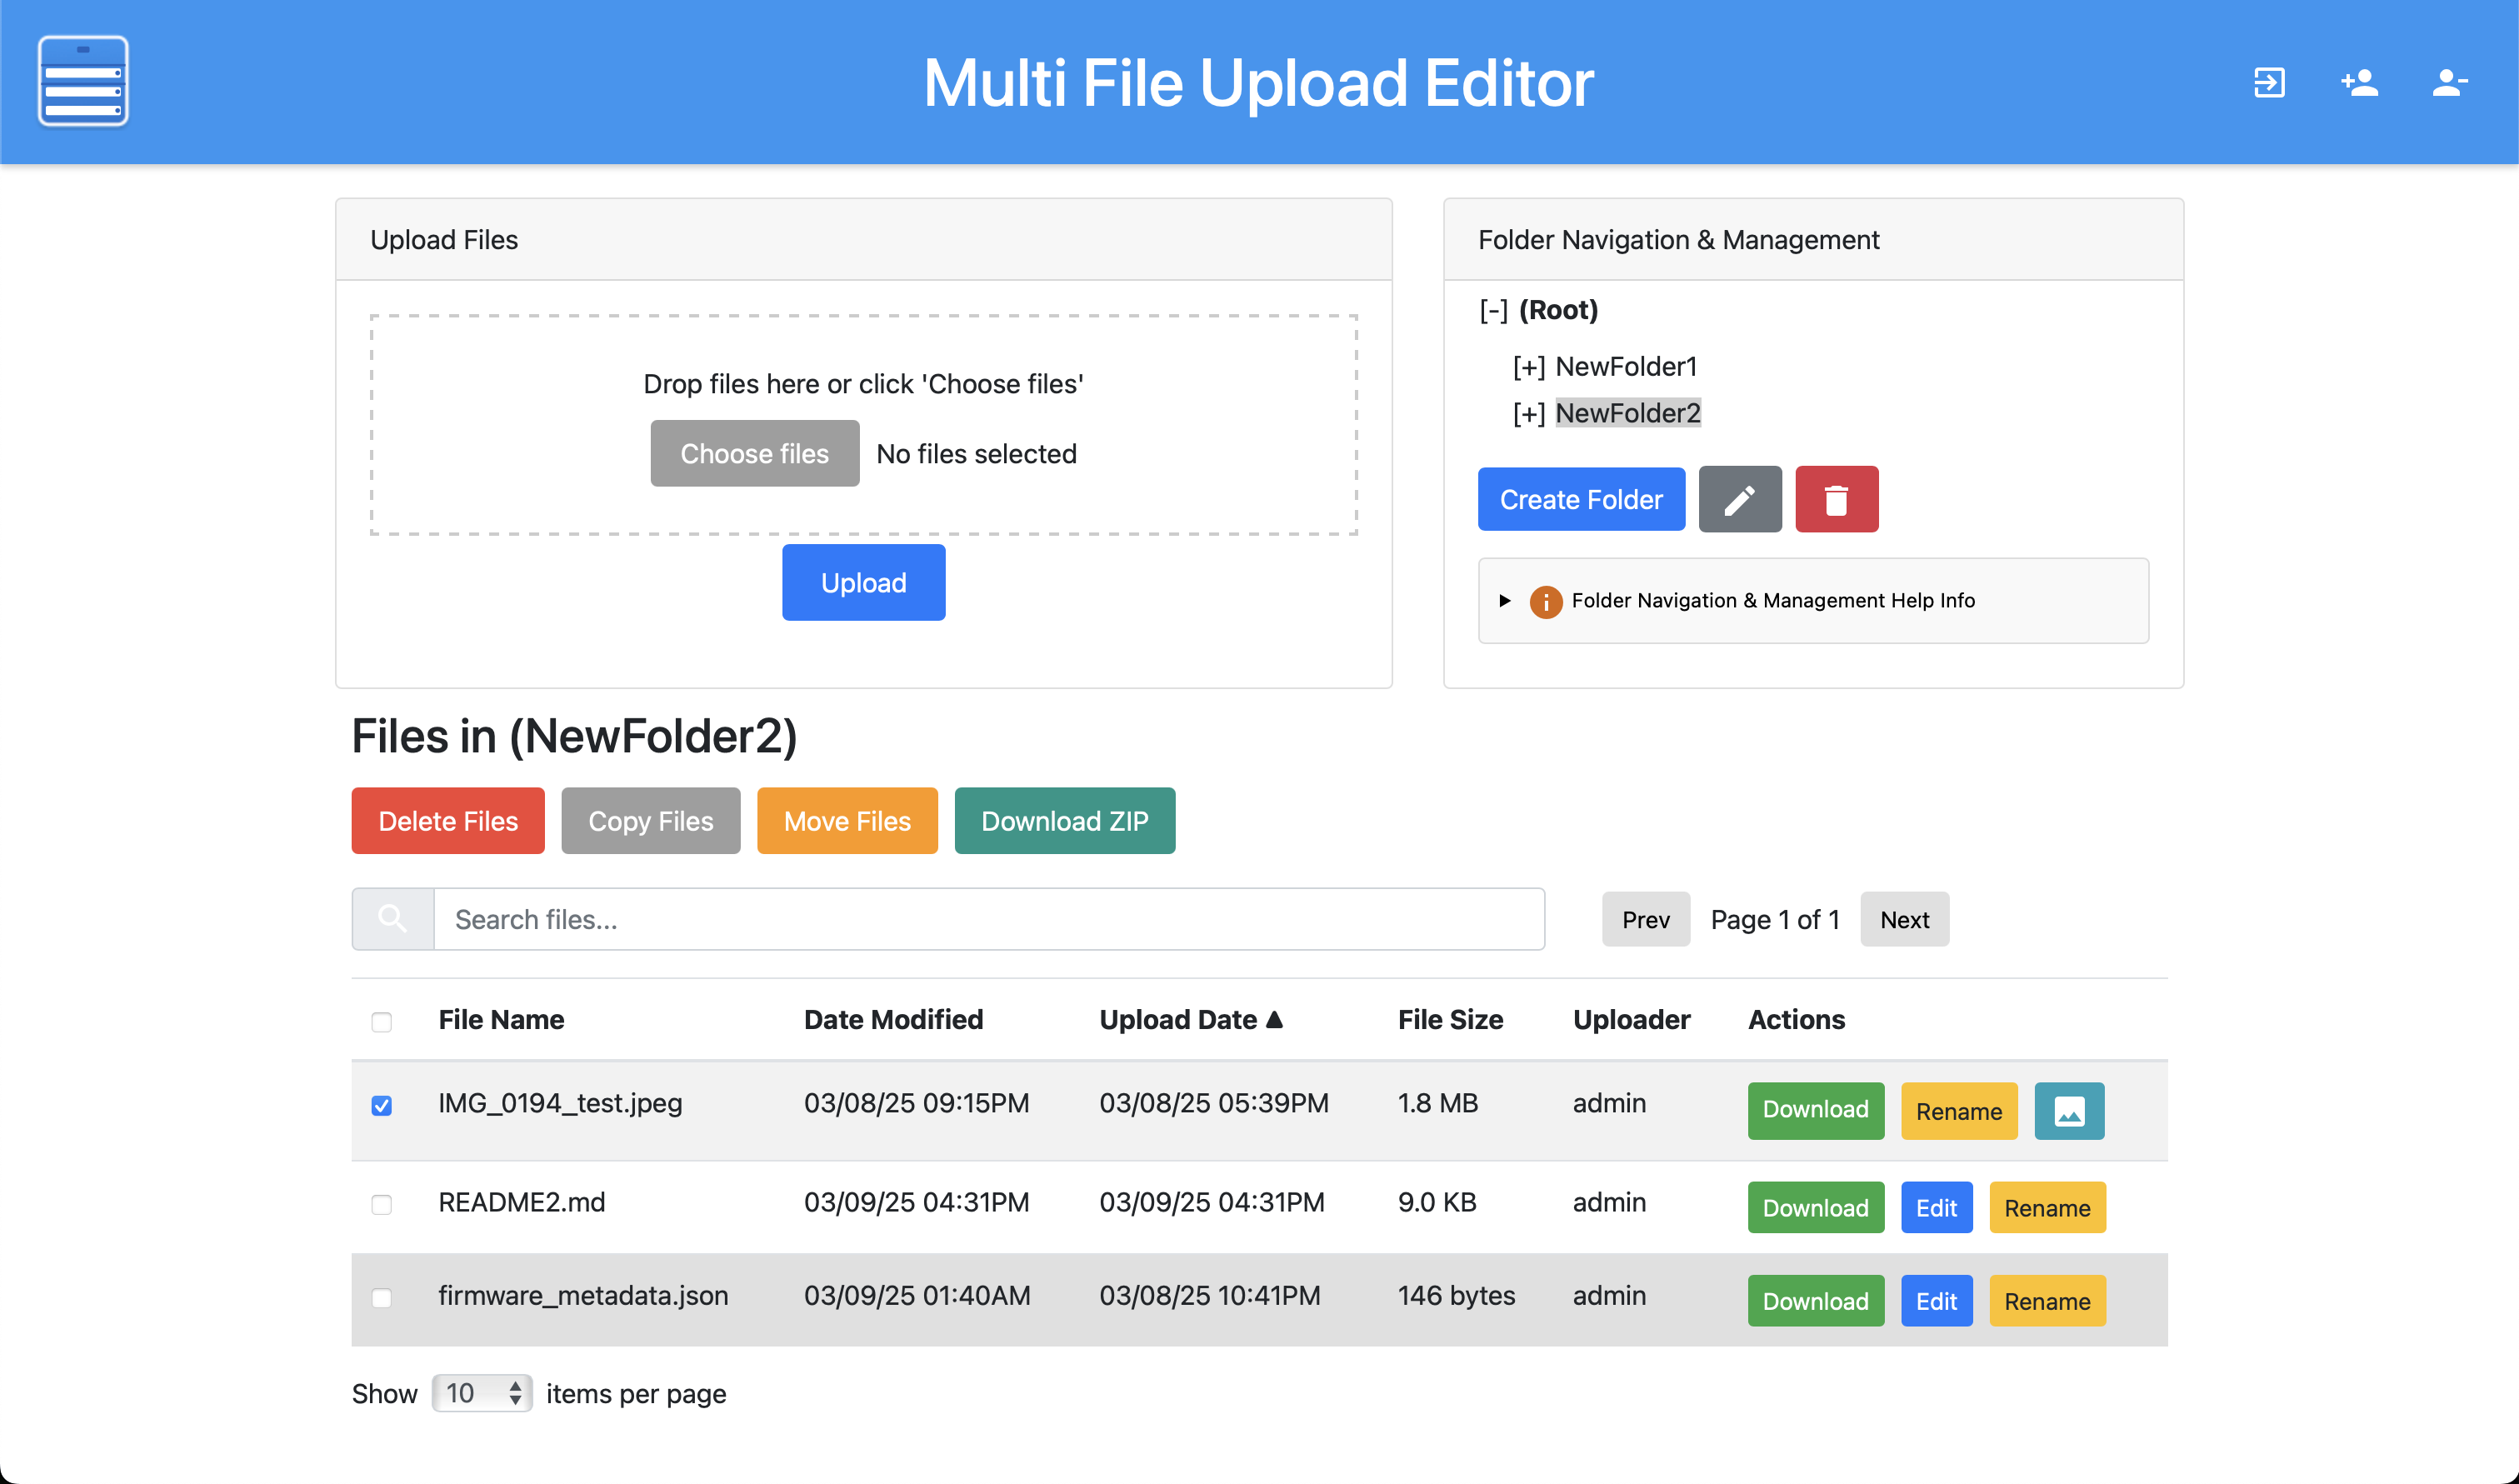Select the (Root) folder in tree
Viewport: 2519px width, 1484px height.
point(1557,310)
